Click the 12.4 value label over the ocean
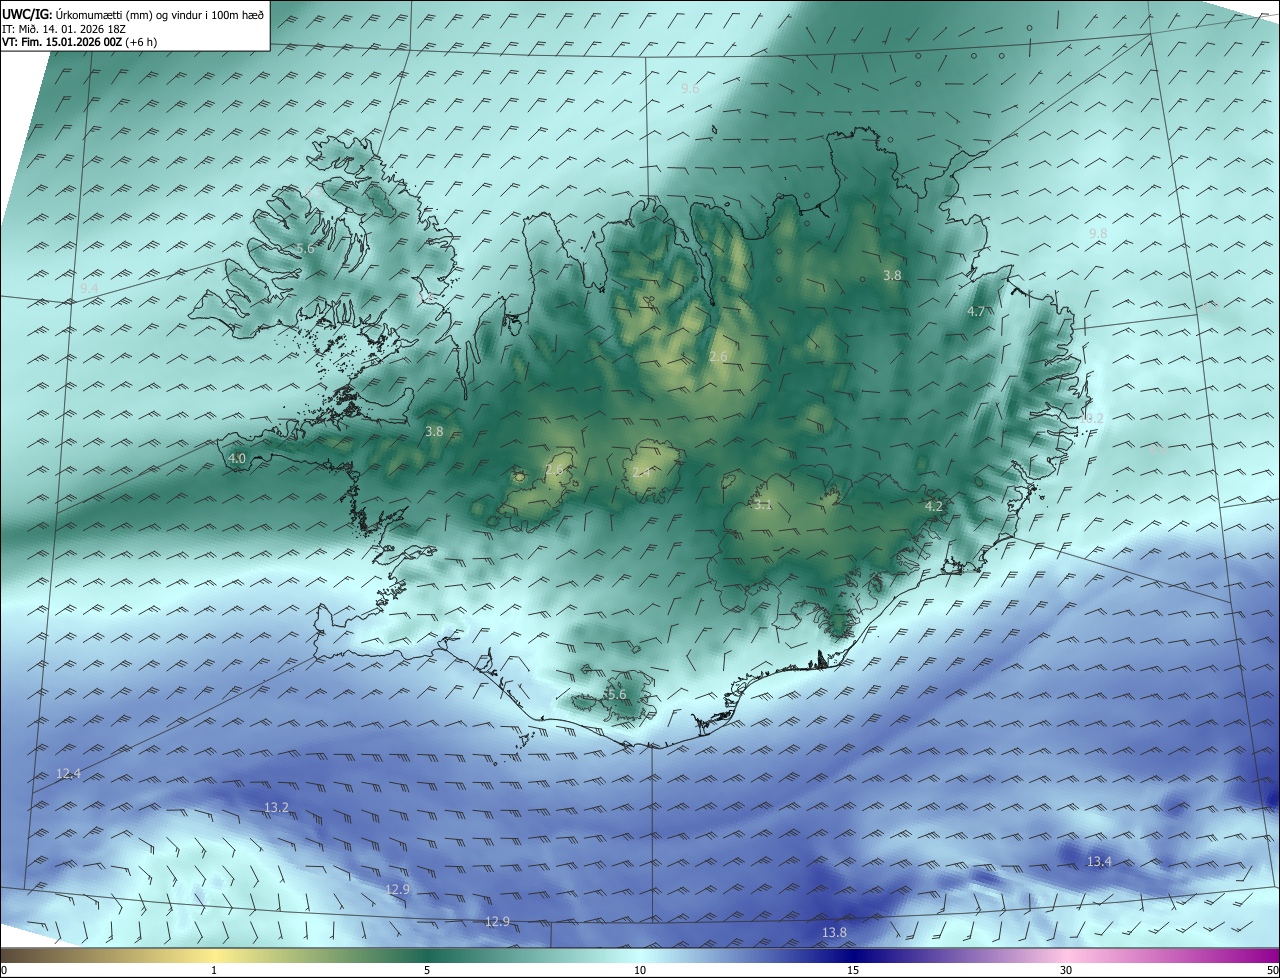The width and height of the screenshot is (1280, 978). click(69, 774)
